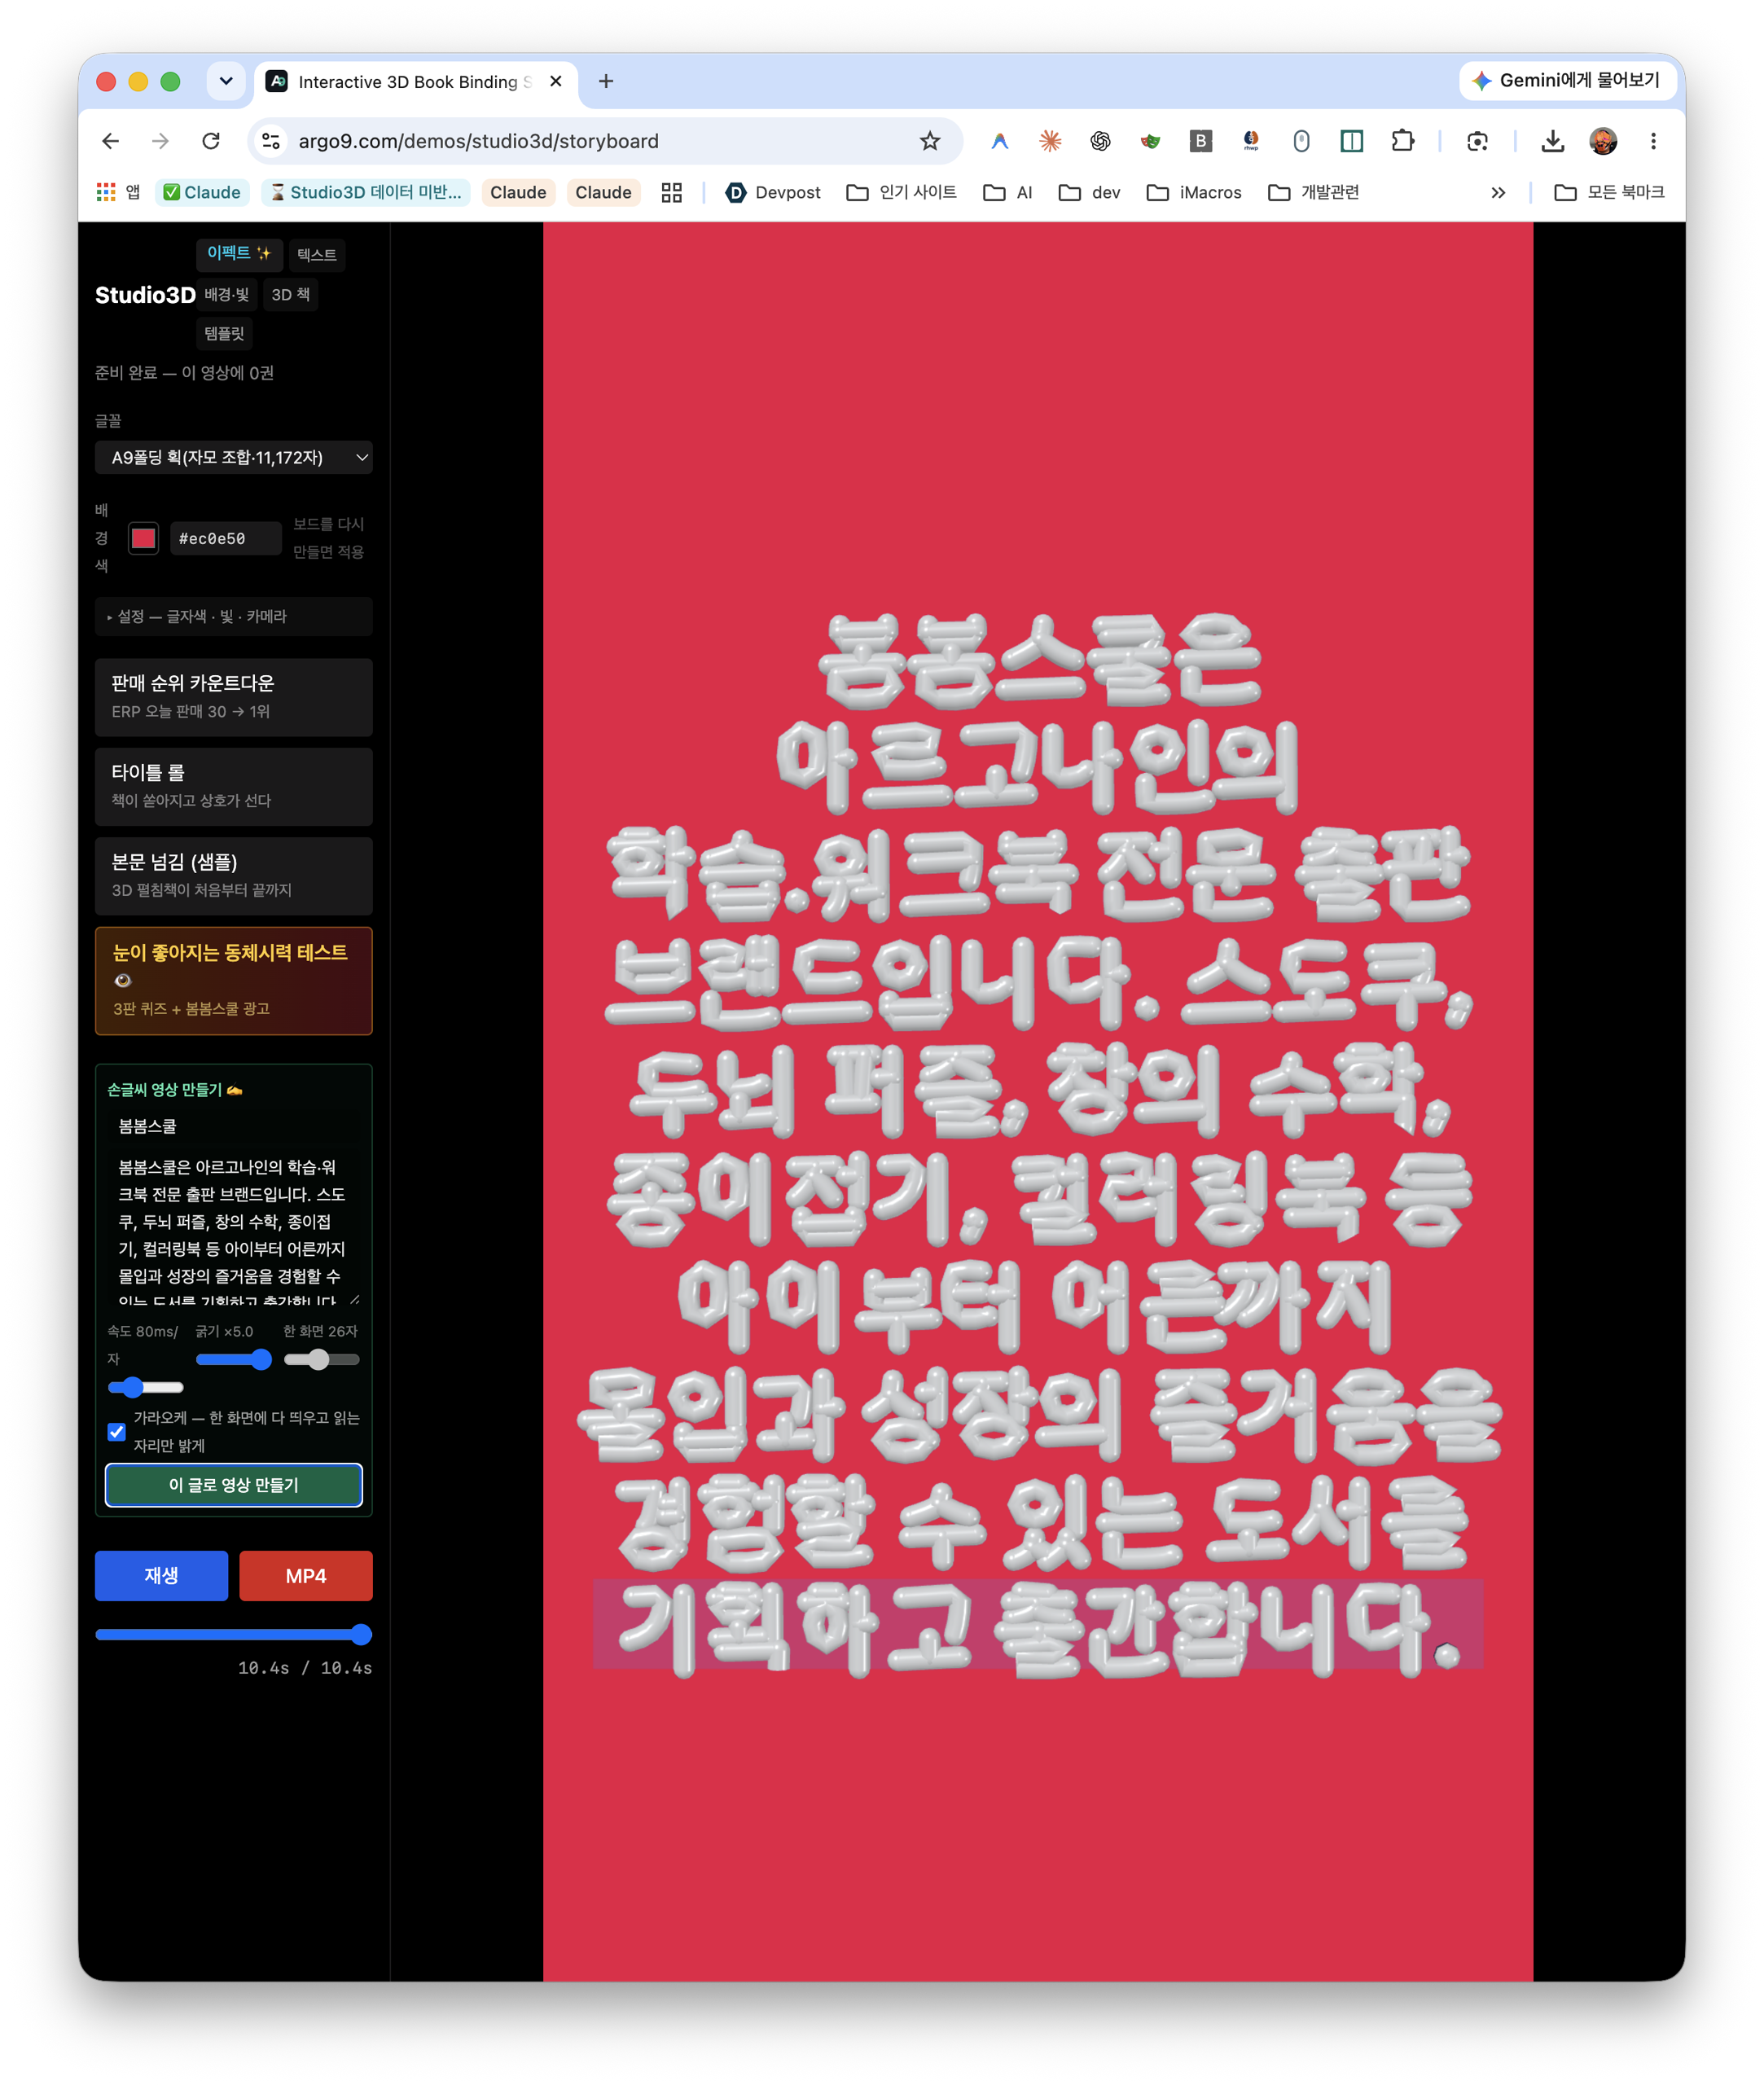Viewport: 1764px width, 2085px height.
Task: Open the dev bookmark folder
Action: (1090, 192)
